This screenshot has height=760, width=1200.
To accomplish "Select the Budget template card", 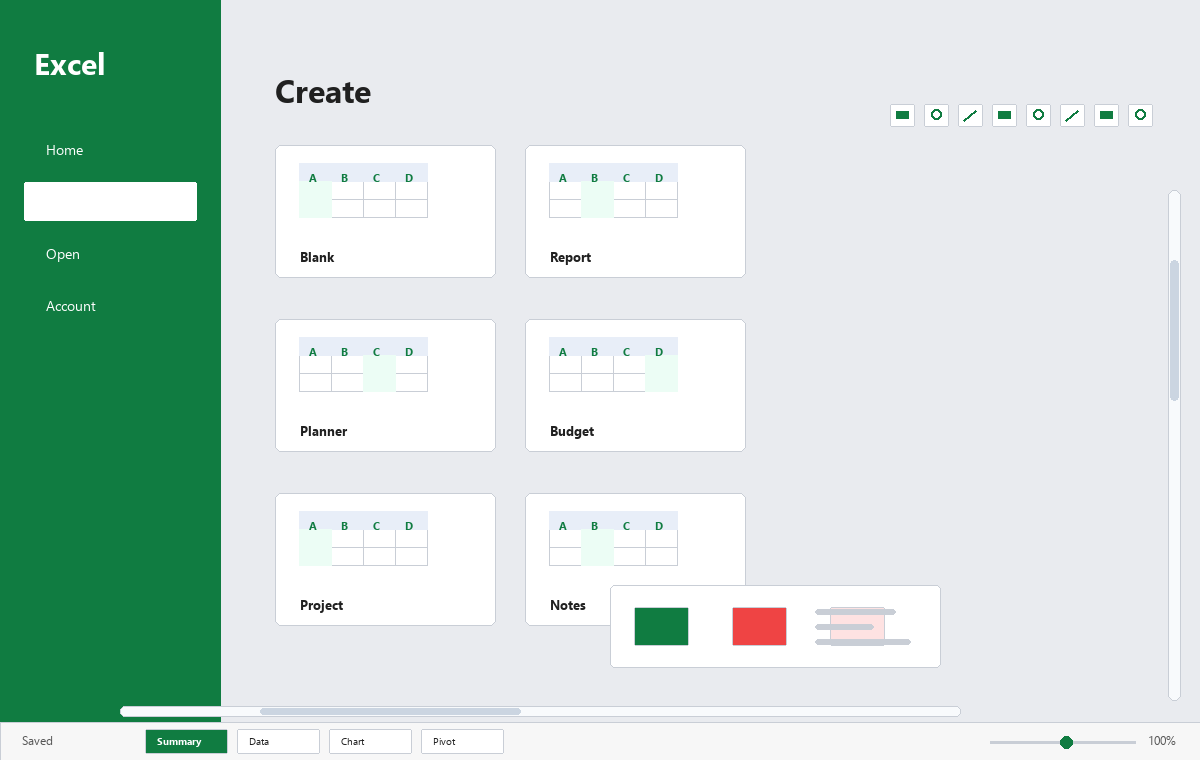I will (635, 385).
